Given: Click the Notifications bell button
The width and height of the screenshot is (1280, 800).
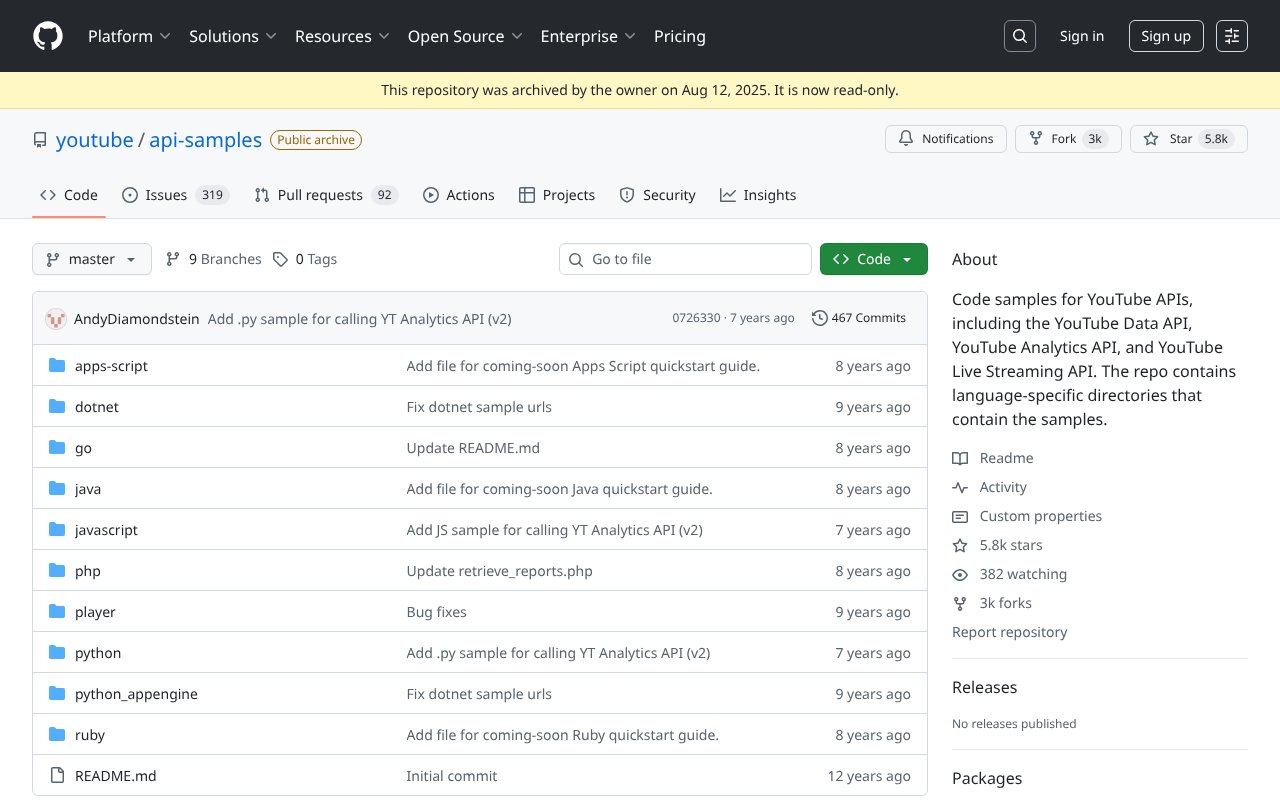Looking at the screenshot, I should [944, 139].
